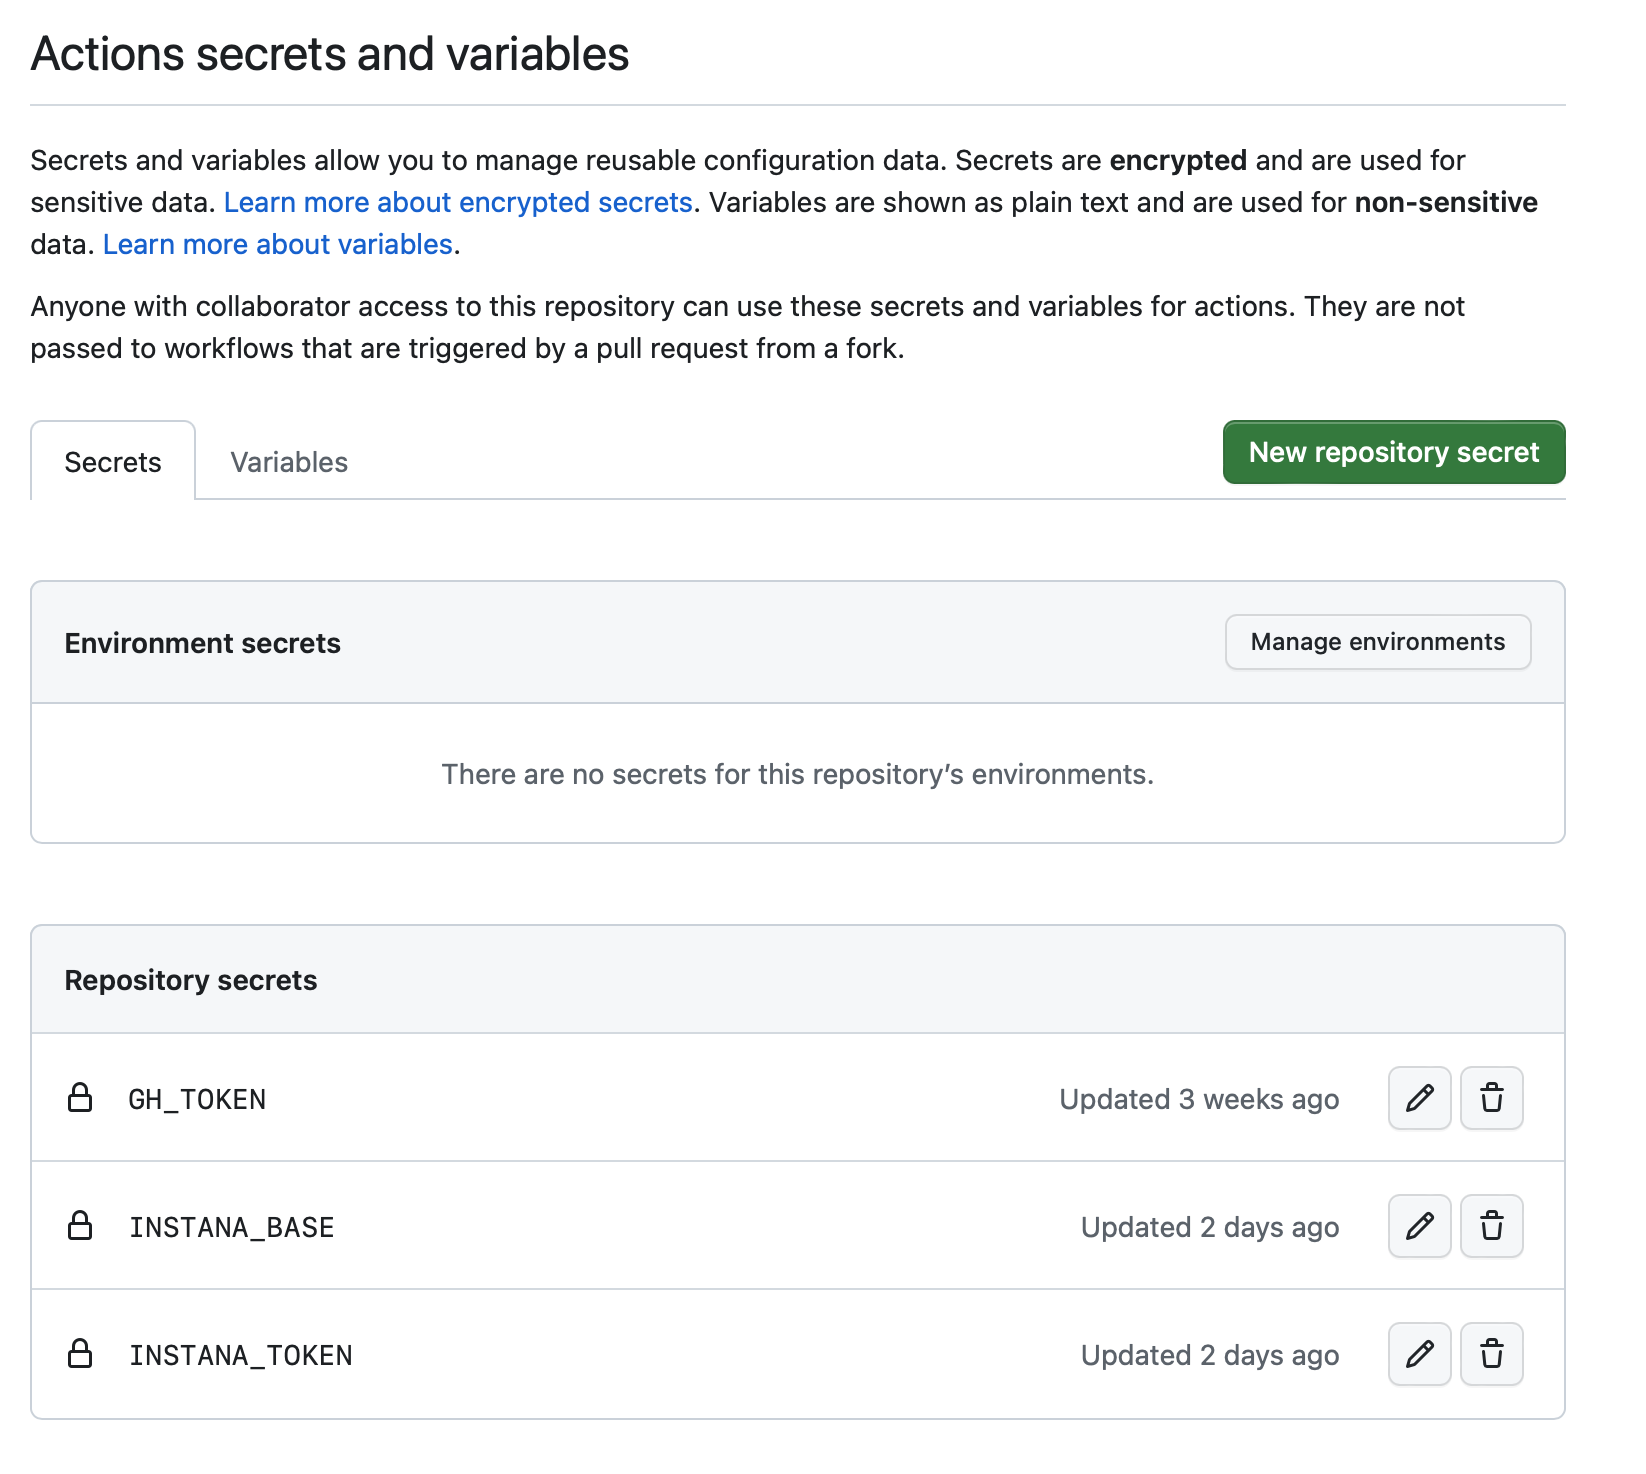Viewport: 1646px width, 1474px height.
Task: Click the INSTANA_TOKEN secret name
Action: (240, 1355)
